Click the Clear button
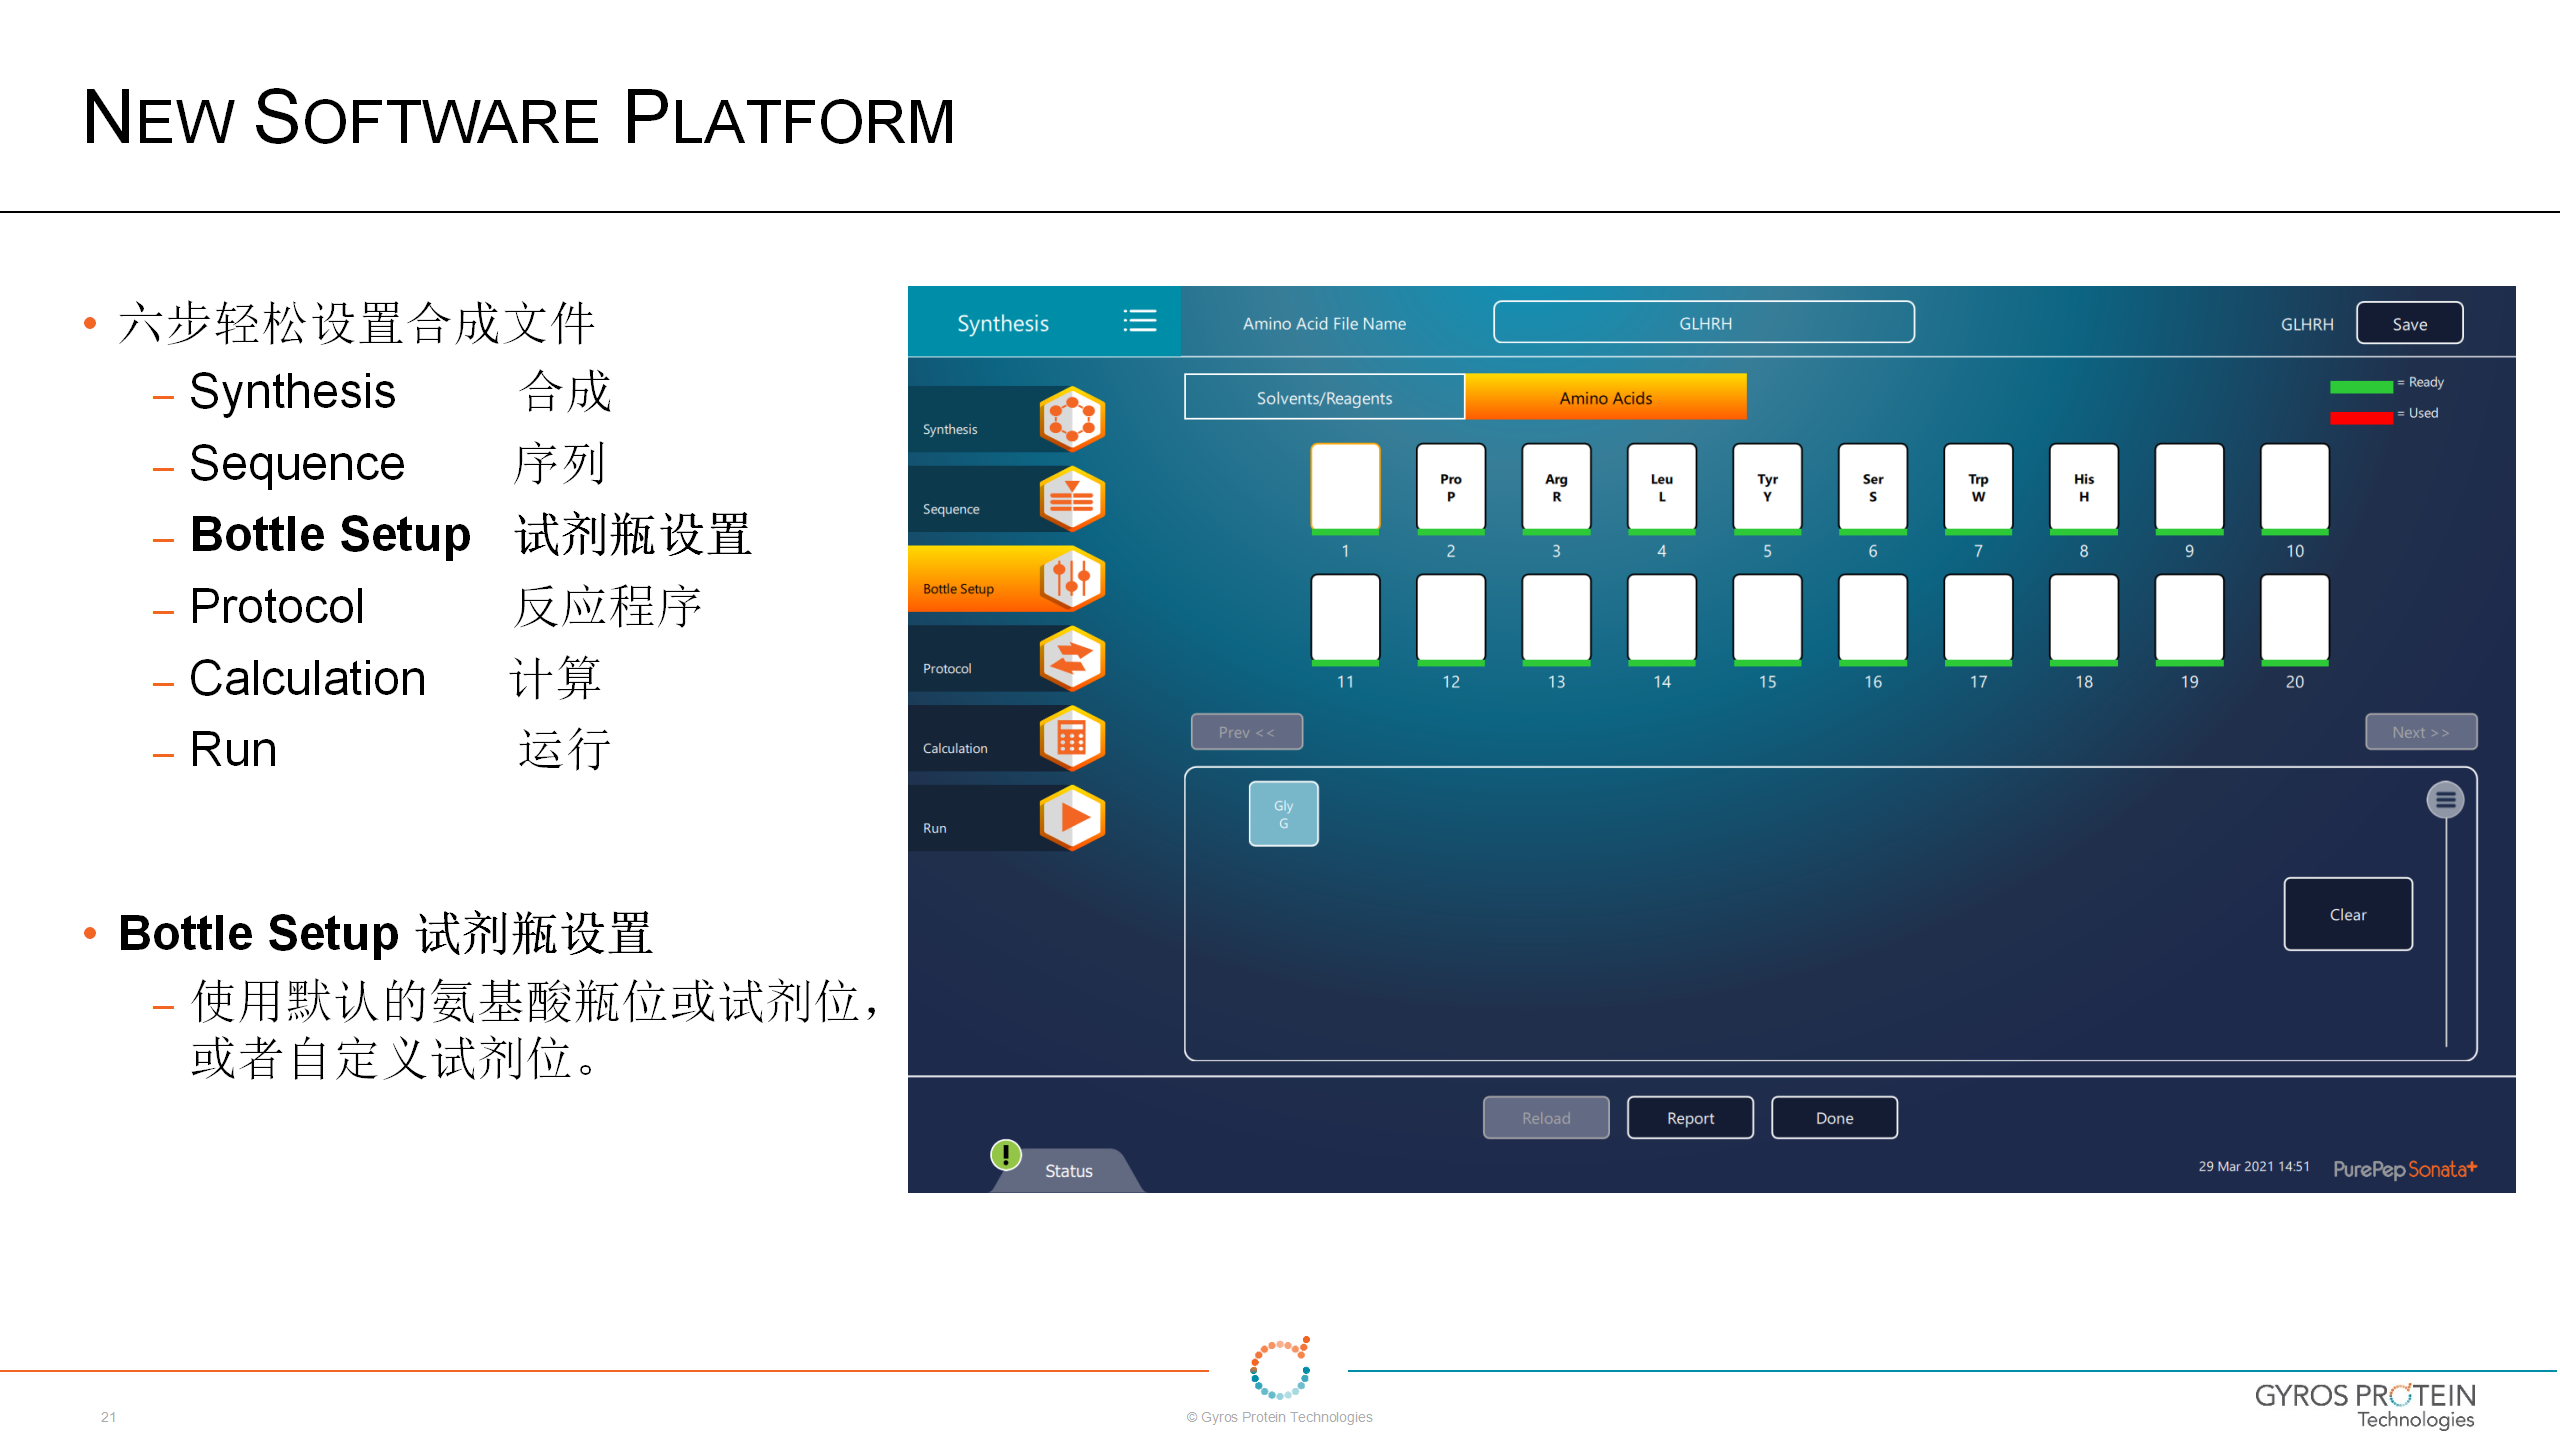This screenshot has width=2560, height=1440. [x=2347, y=913]
